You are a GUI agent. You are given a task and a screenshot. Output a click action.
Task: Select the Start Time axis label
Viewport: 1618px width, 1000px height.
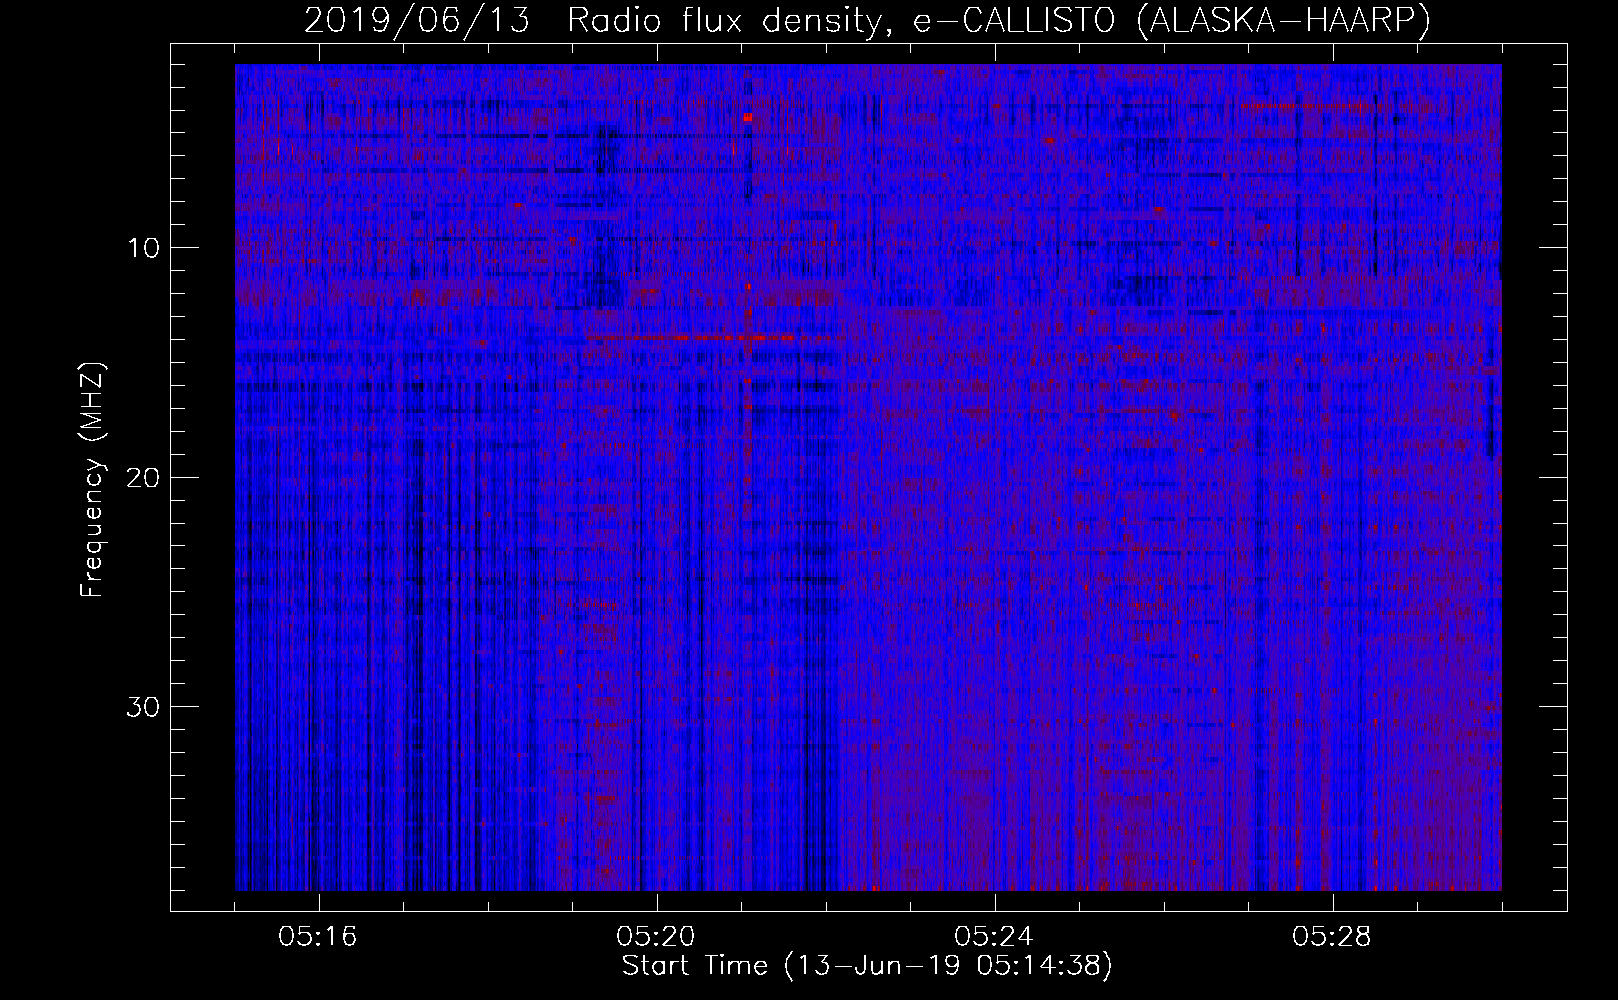pos(867,966)
